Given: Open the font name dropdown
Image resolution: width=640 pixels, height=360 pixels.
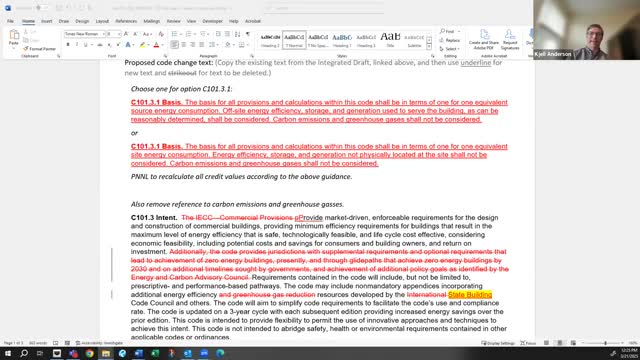Looking at the screenshot, I should (104, 34).
